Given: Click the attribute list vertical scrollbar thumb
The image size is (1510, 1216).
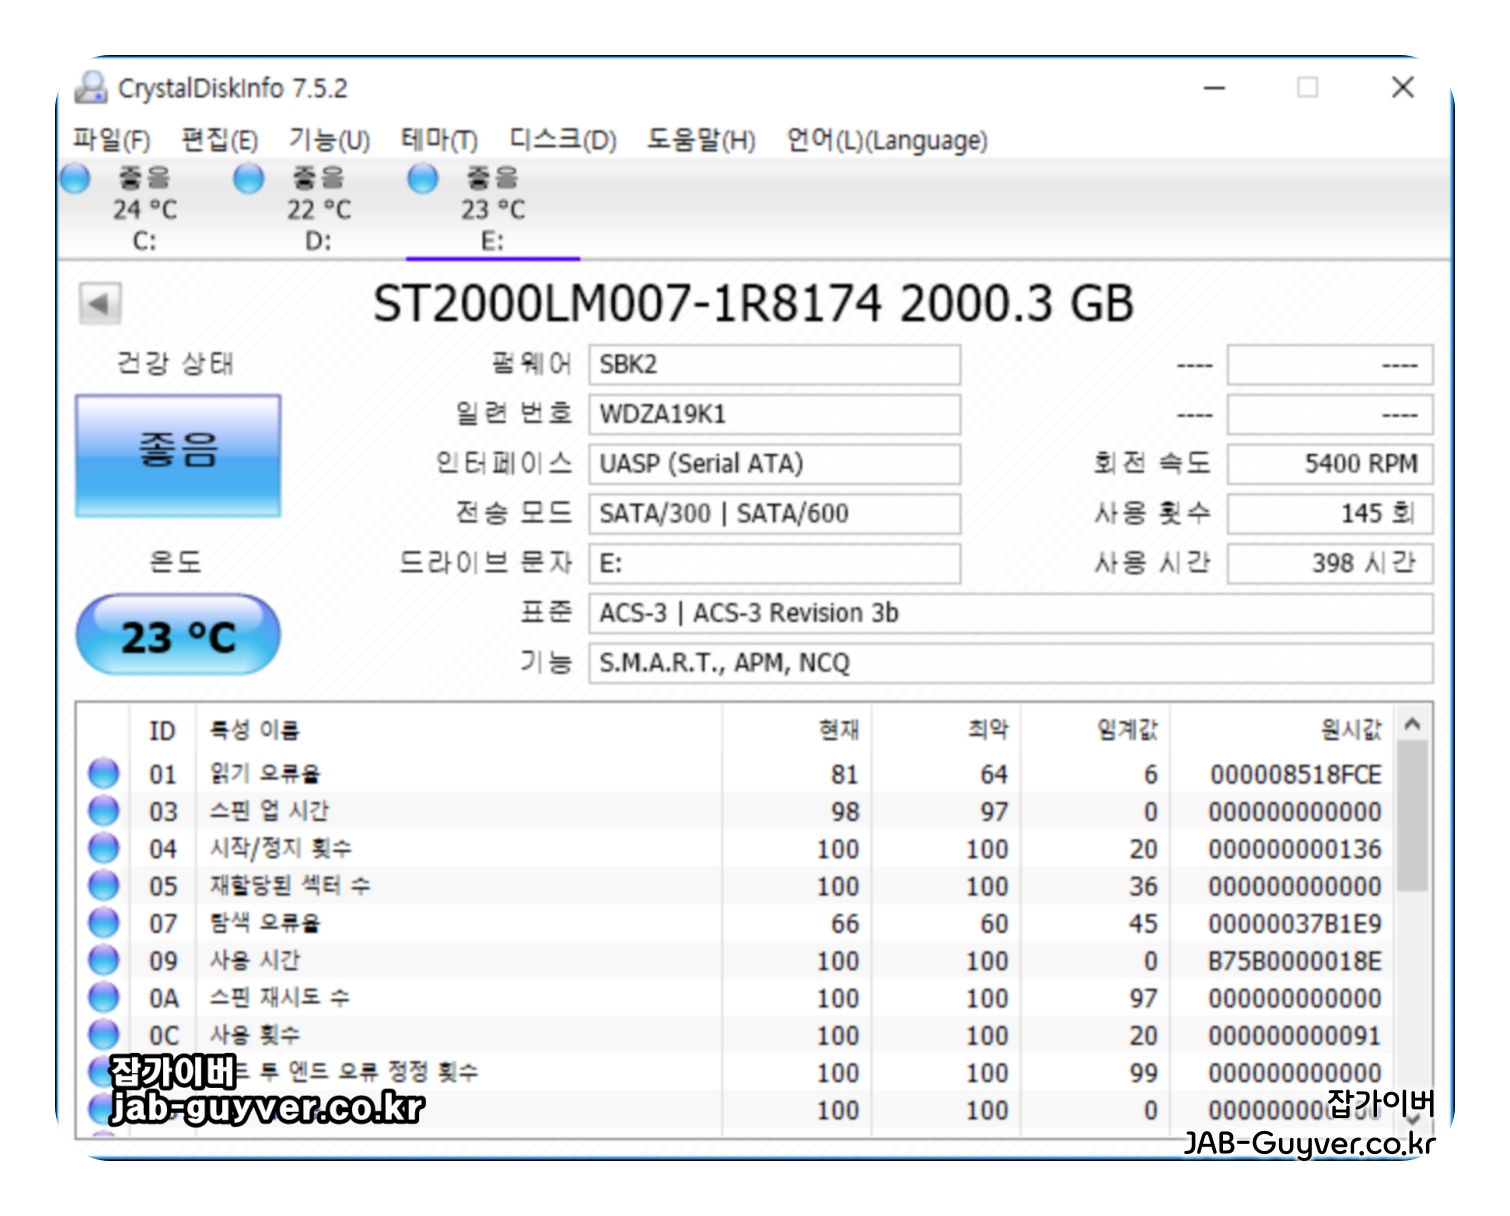Looking at the screenshot, I should point(1412,815).
